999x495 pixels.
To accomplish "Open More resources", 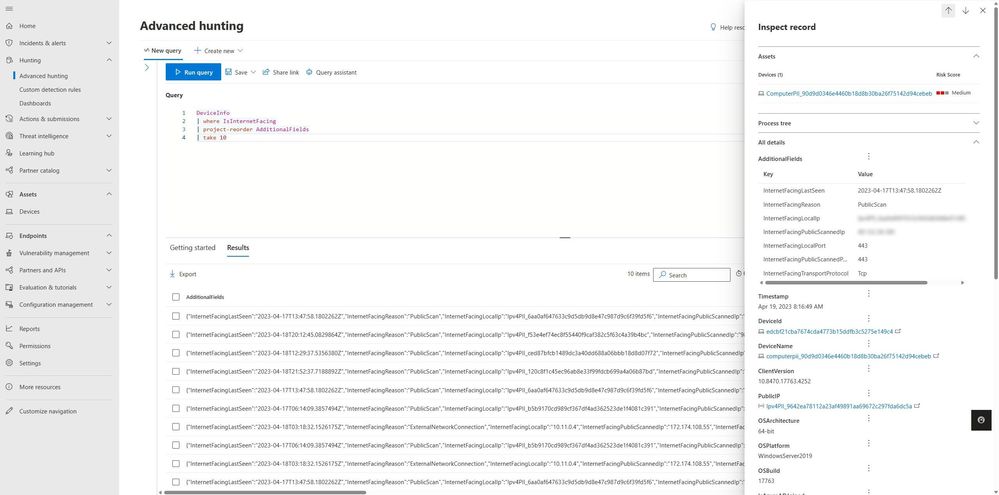I will 40,387.
